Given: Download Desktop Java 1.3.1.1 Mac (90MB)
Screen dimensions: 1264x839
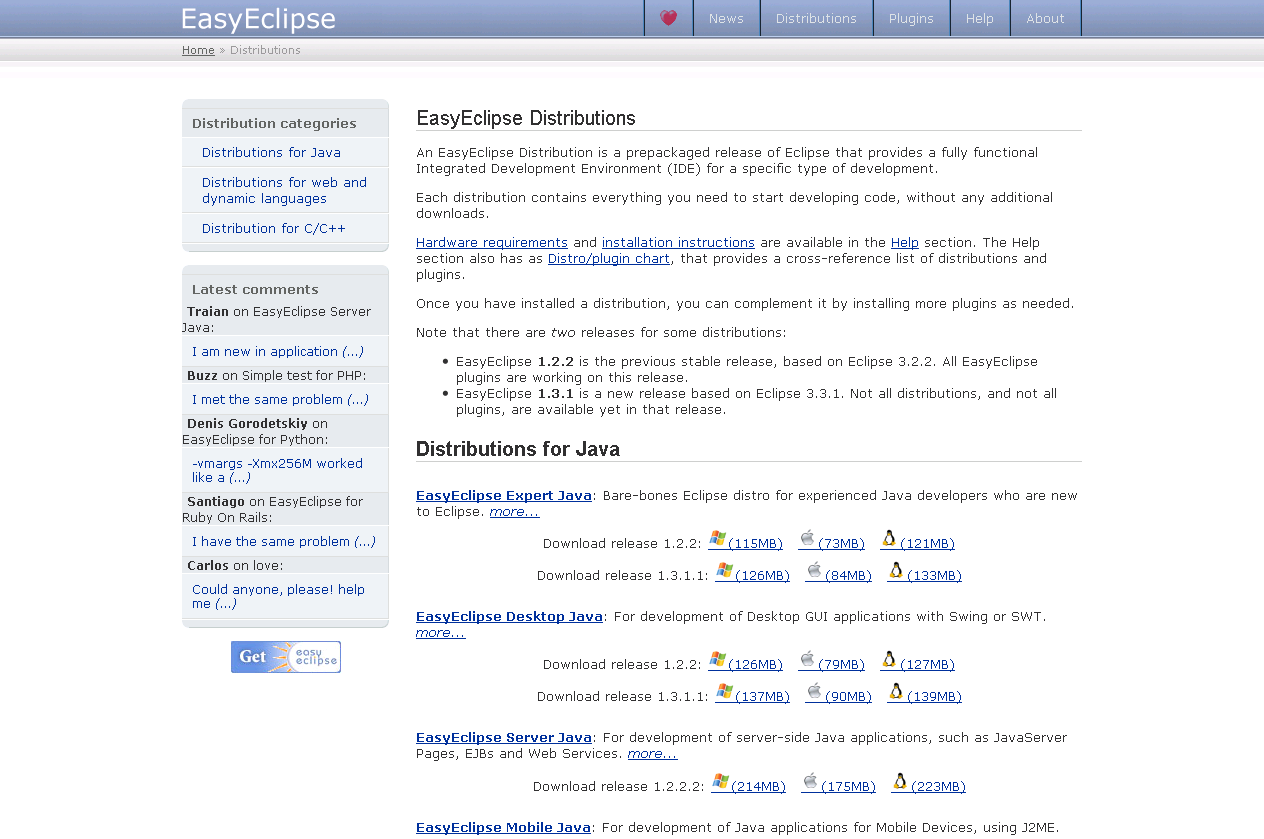Looking at the screenshot, I should coord(848,697).
